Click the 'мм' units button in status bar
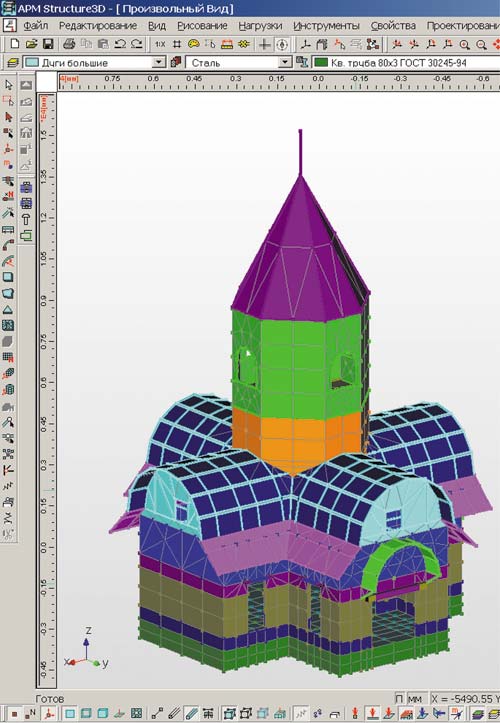 tap(415, 699)
